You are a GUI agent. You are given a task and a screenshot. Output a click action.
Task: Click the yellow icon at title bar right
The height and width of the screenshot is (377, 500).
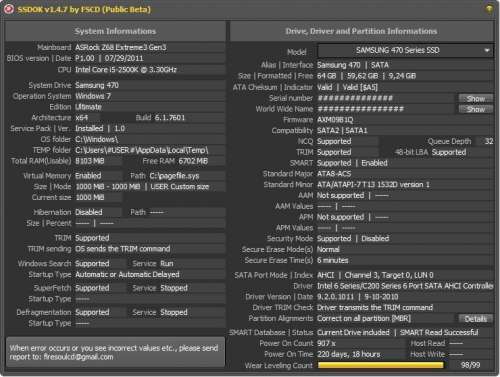[489, 9]
